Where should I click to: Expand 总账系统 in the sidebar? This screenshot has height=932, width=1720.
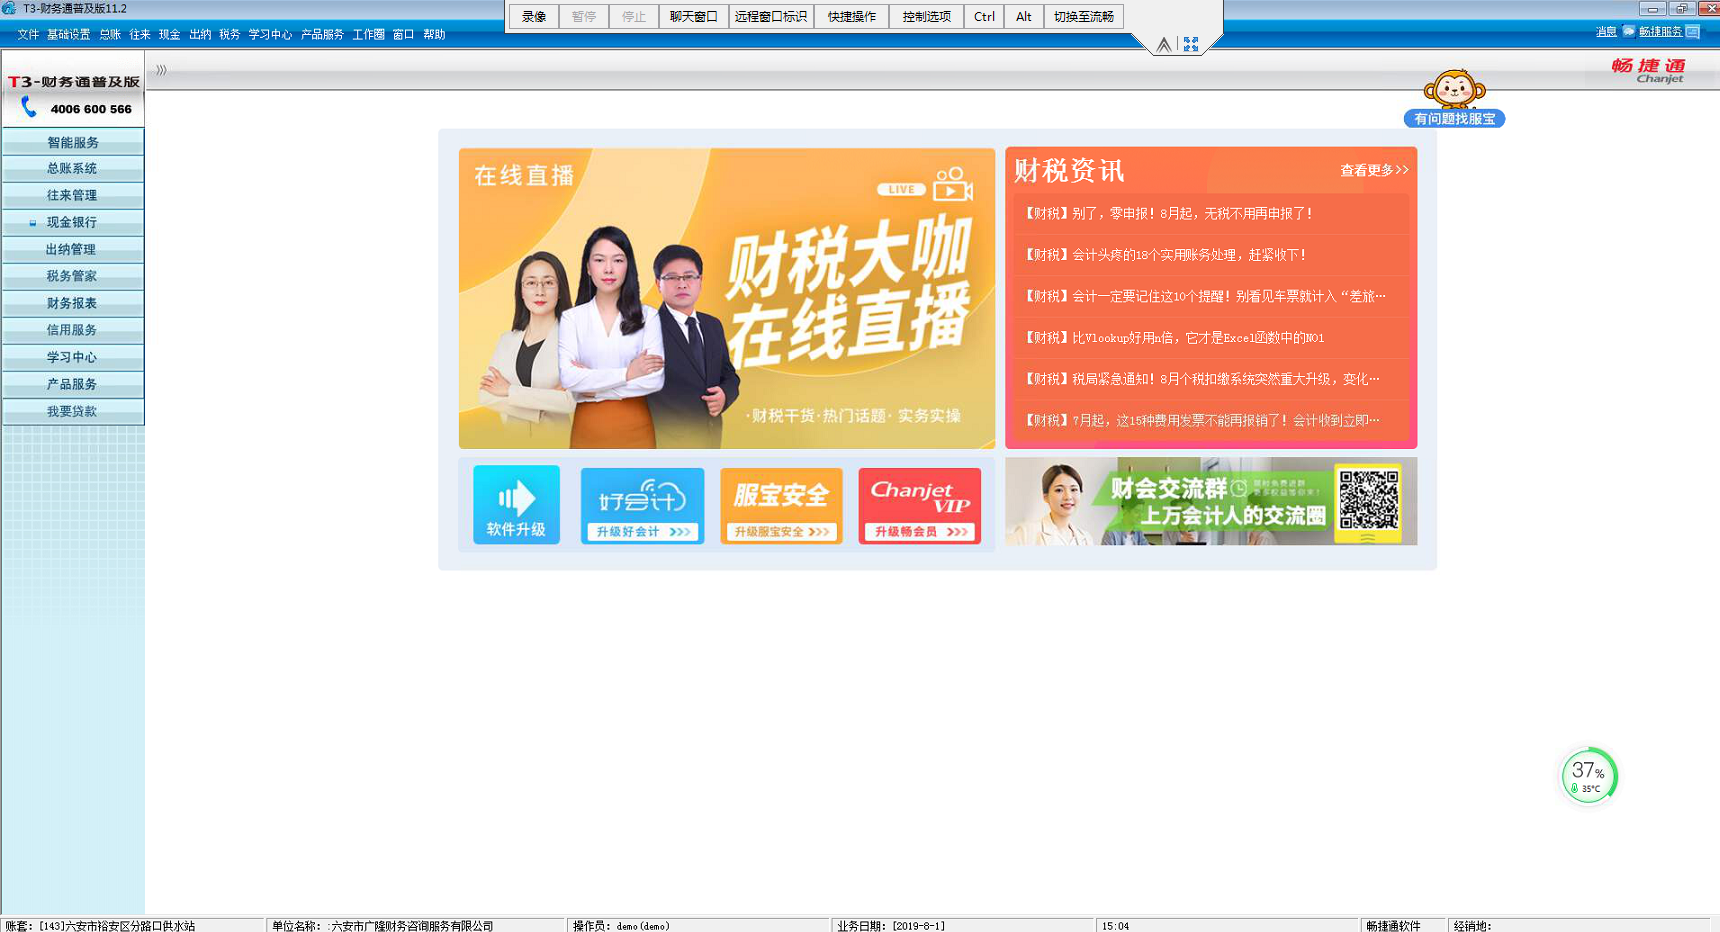click(73, 168)
